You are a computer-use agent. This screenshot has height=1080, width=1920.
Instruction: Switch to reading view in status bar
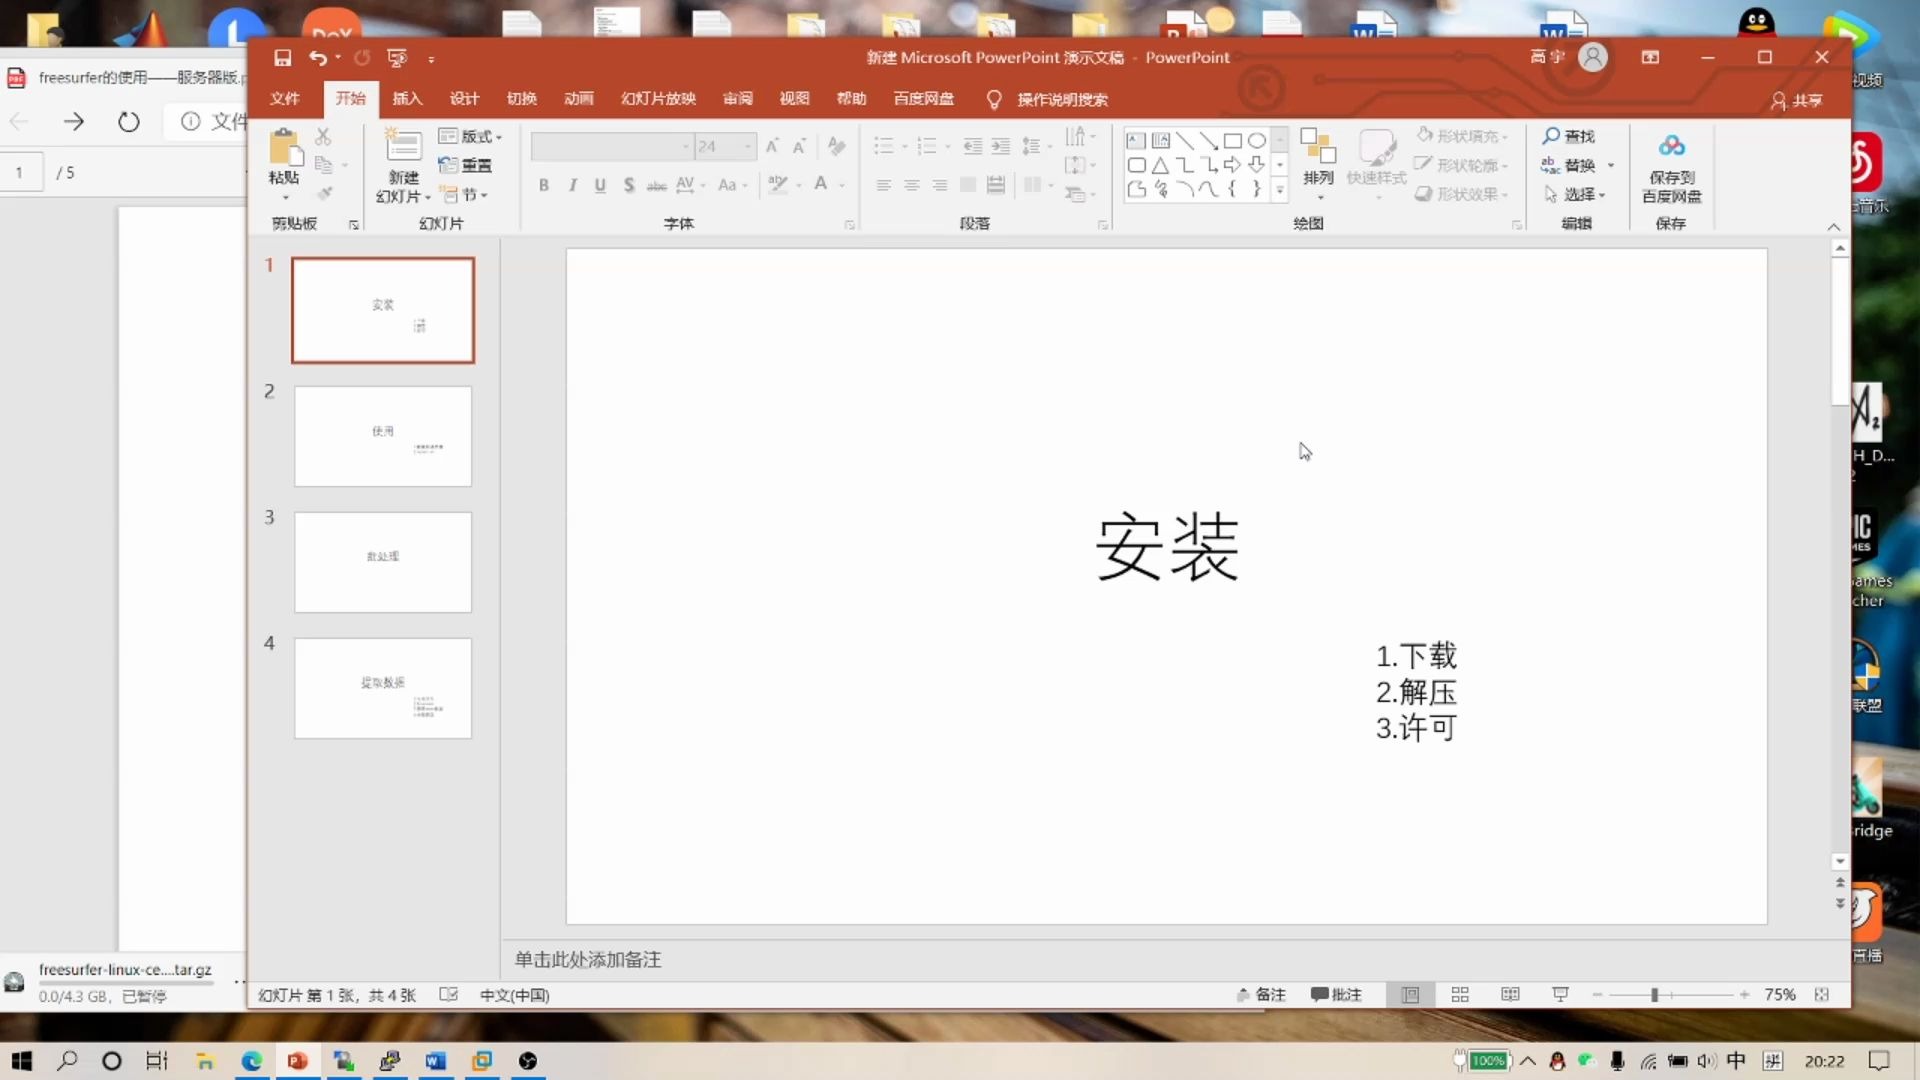[1510, 995]
